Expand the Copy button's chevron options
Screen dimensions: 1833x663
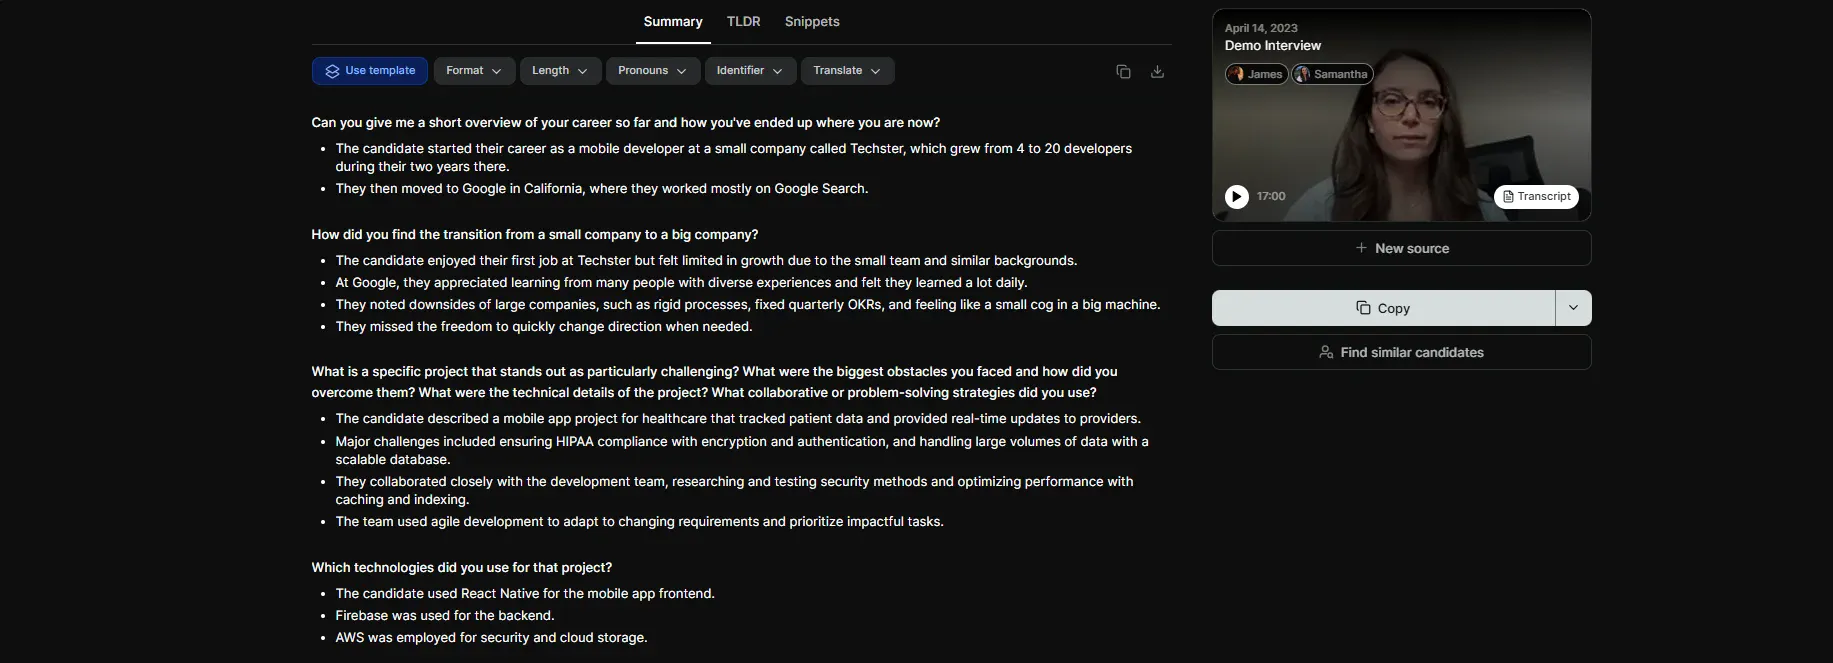[x=1572, y=307]
